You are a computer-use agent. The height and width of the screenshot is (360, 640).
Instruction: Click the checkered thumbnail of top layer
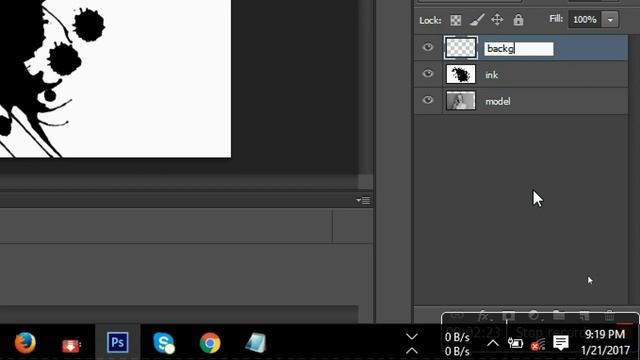point(460,48)
